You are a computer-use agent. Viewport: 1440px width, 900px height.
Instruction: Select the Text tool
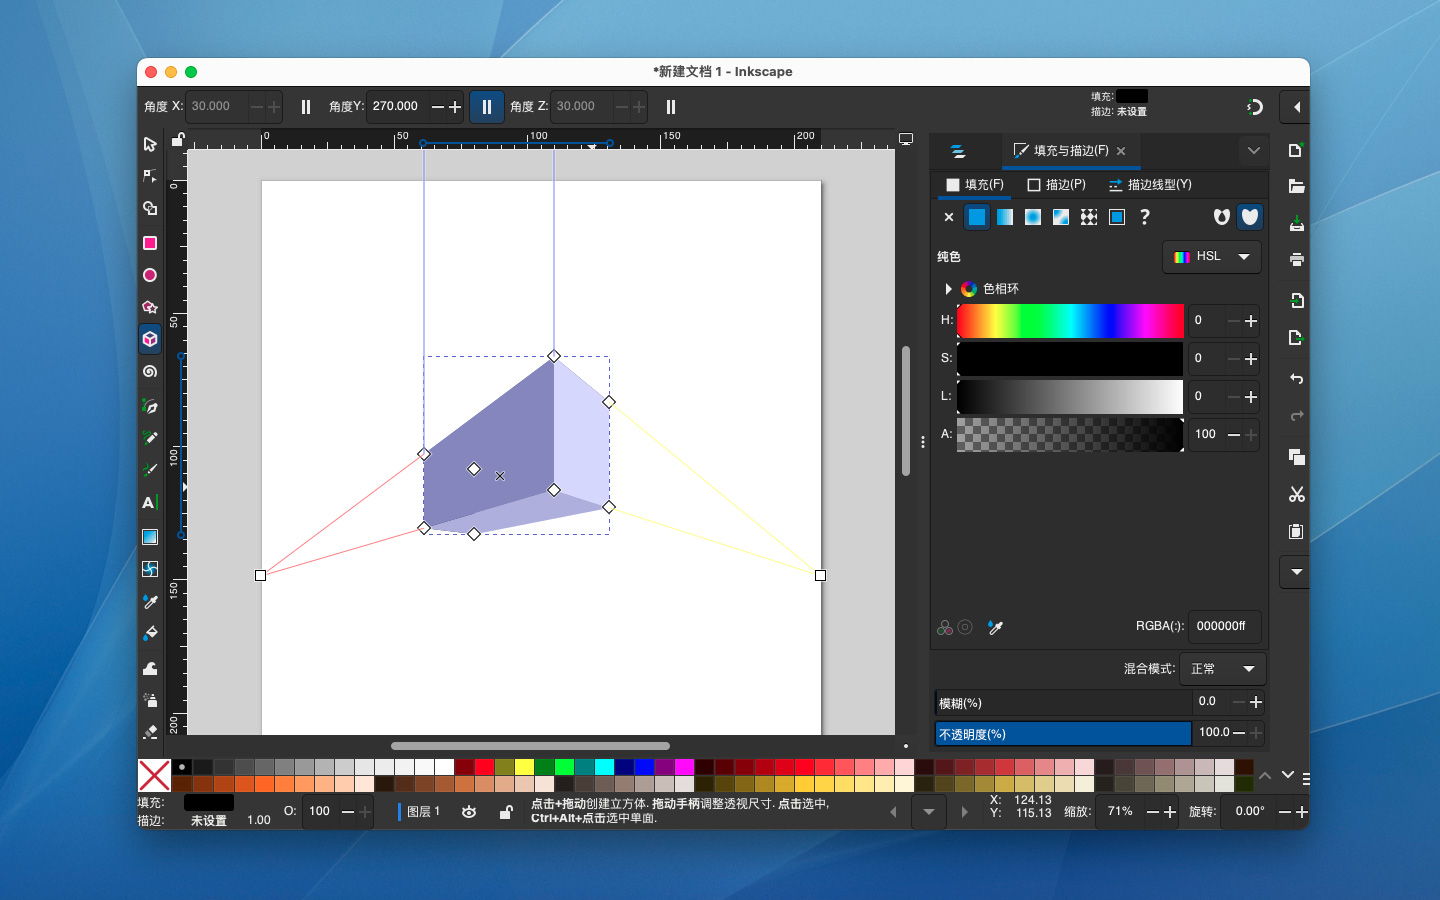150,503
